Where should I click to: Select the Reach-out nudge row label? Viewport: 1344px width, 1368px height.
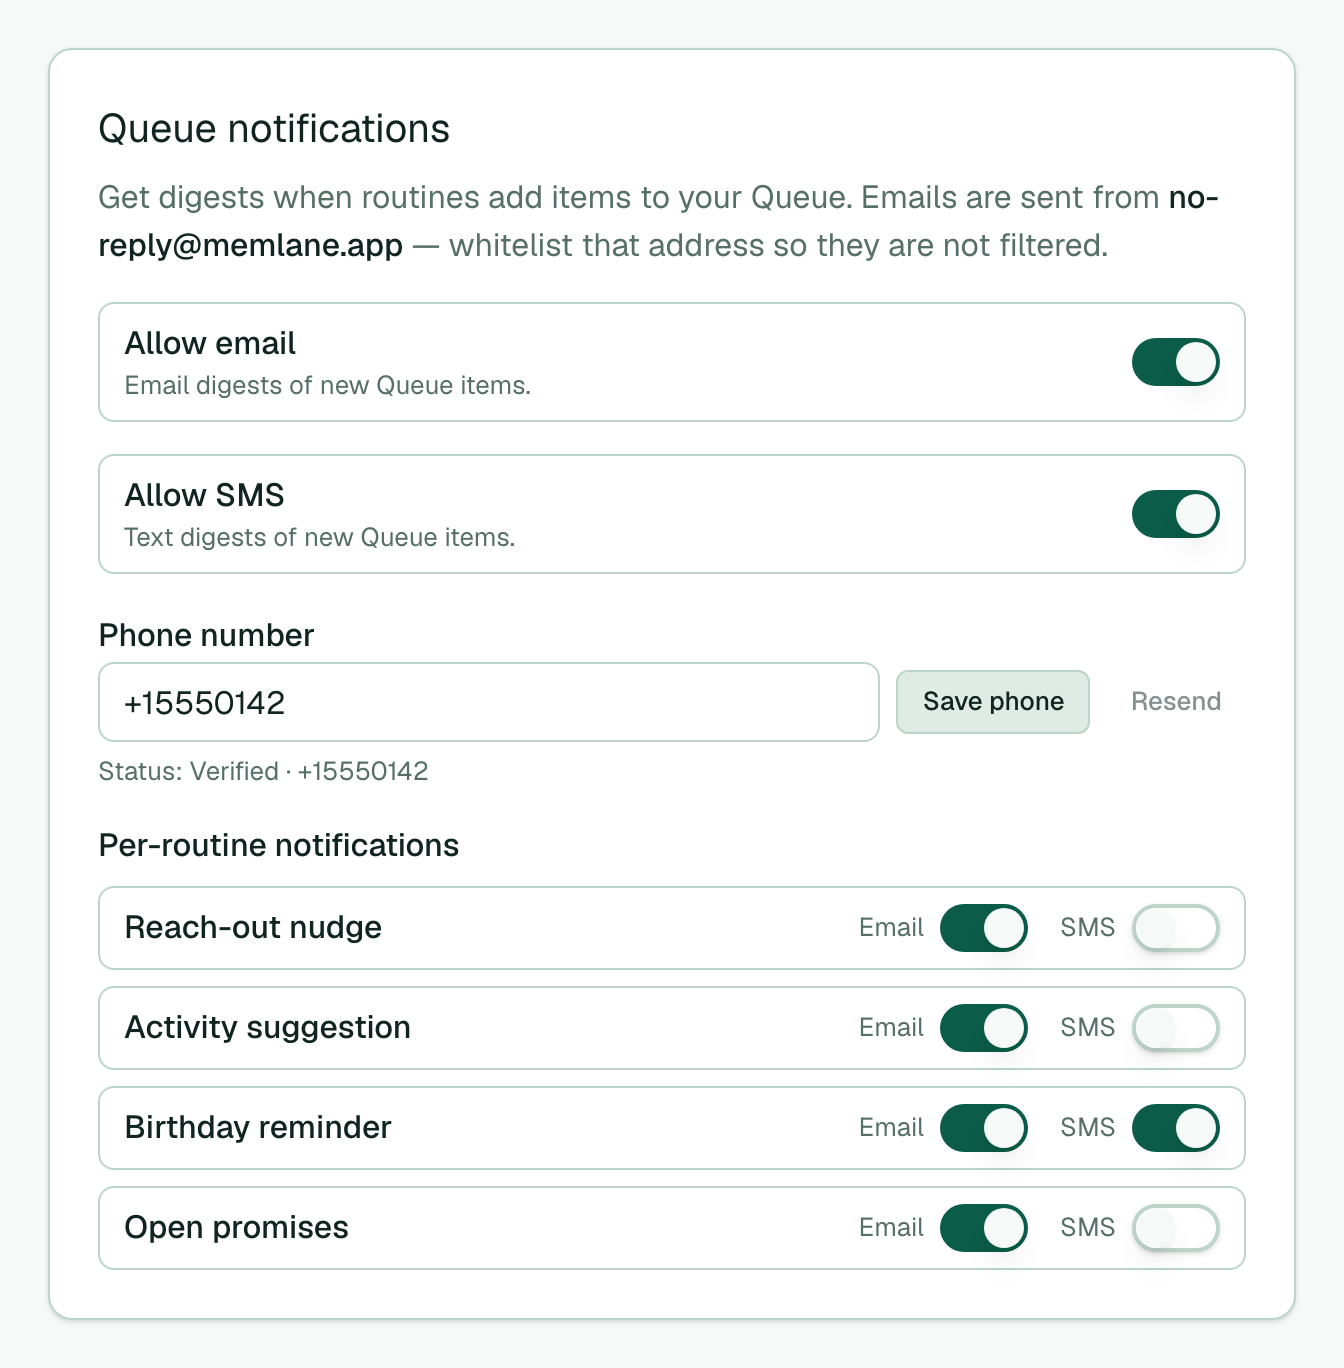pyautogui.click(x=253, y=928)
